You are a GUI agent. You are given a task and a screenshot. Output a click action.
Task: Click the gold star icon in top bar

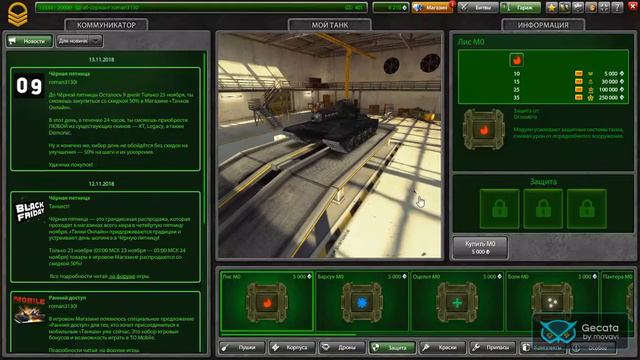(x=551, y=7)
